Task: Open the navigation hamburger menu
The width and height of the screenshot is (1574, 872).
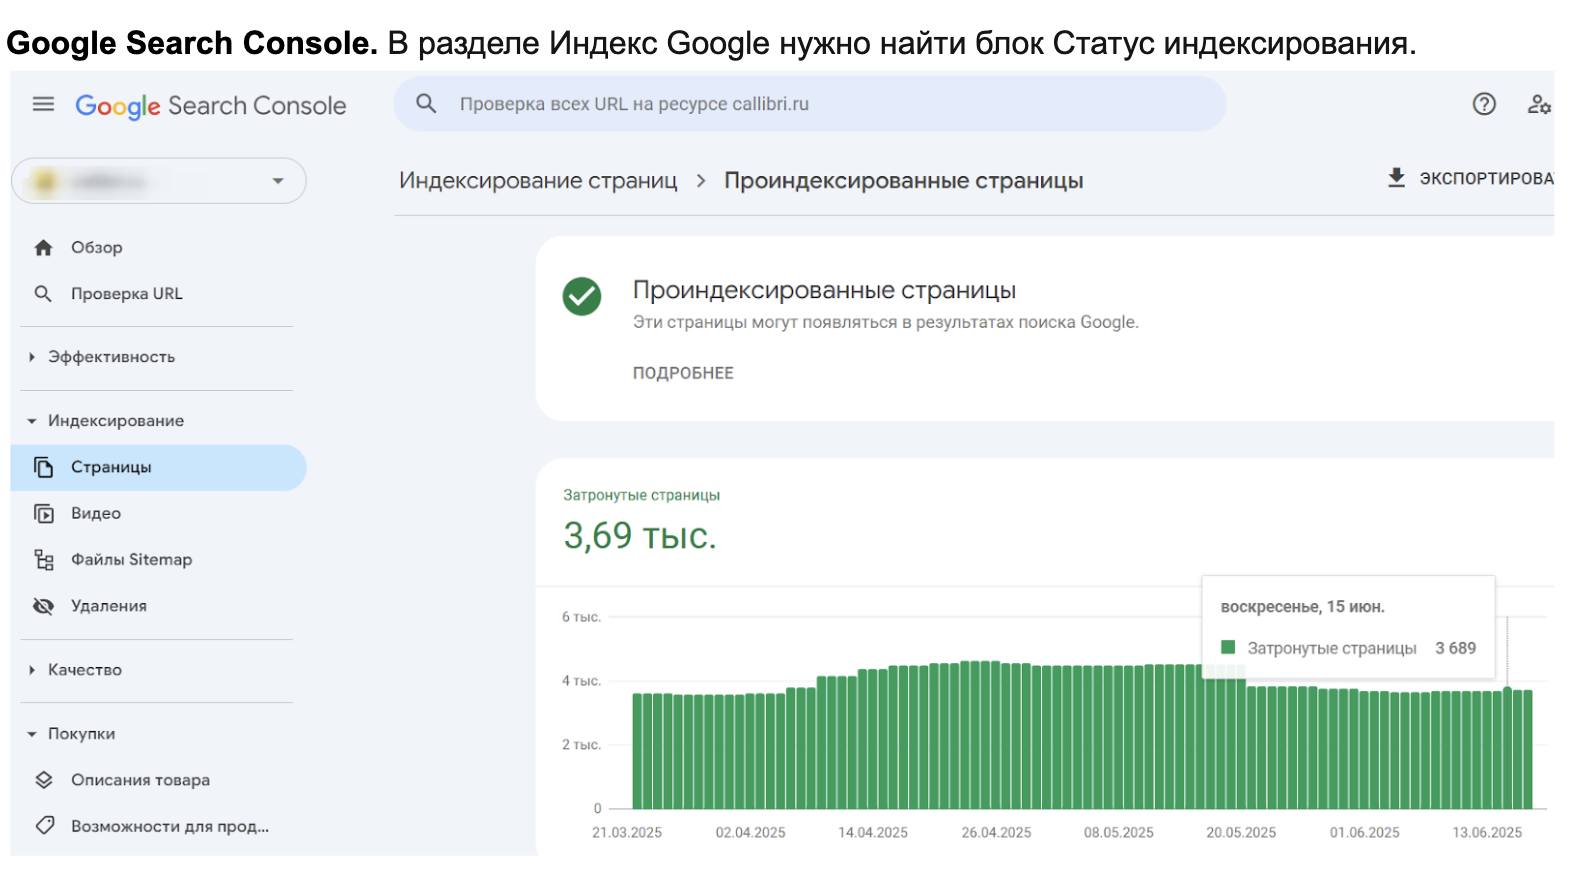Action: 42,104
